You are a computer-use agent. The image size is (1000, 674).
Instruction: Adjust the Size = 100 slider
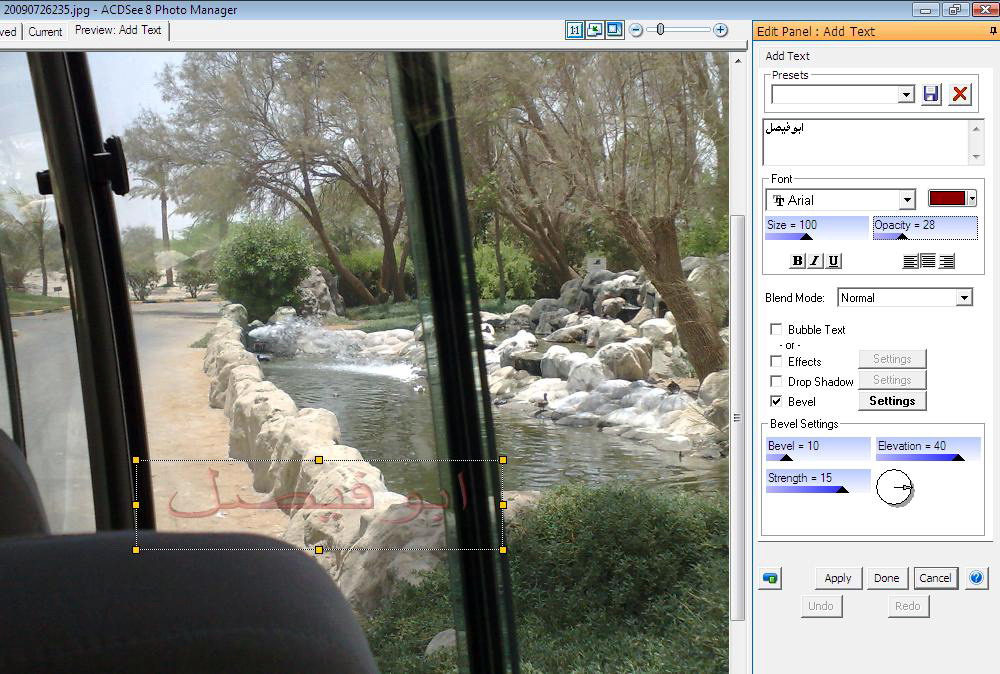pos(817,228)
